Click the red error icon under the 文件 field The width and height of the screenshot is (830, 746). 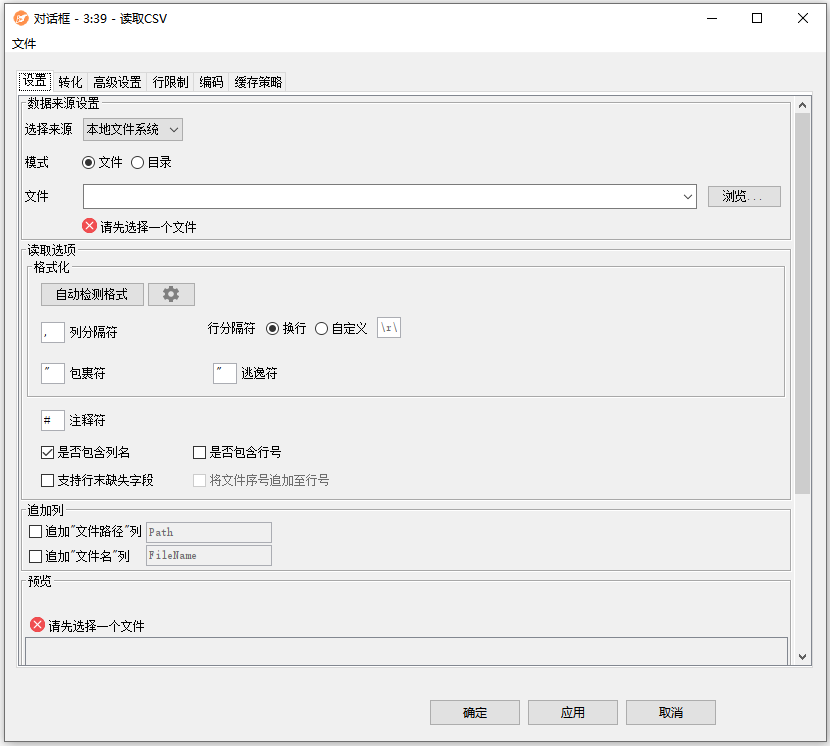(89, 226)
